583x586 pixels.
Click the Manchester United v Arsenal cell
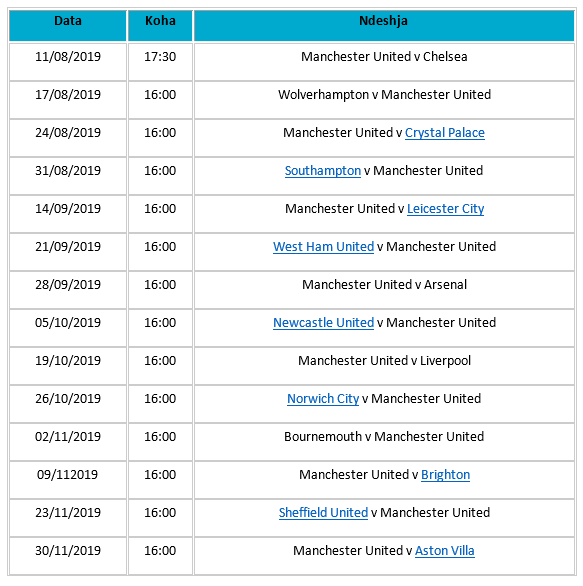point(384,290)
